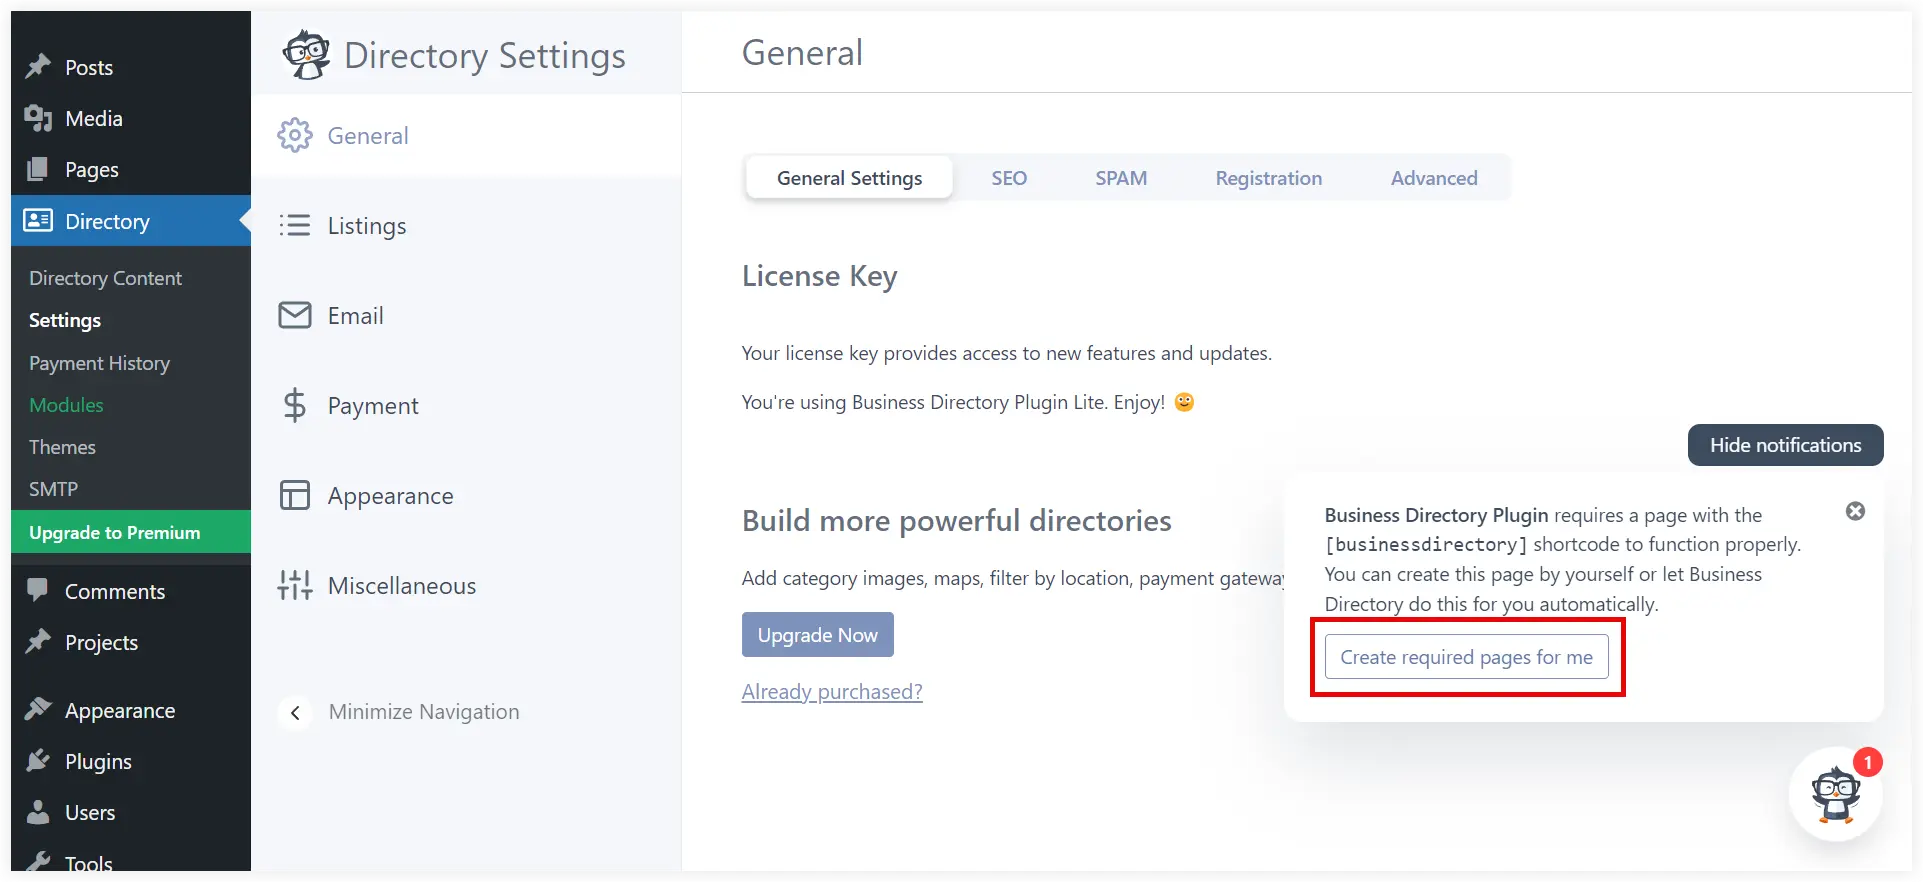Screen dimensions: 1924x883
Task: Click the Miscellaneous sliders icon
Action: tap(295, 585)
